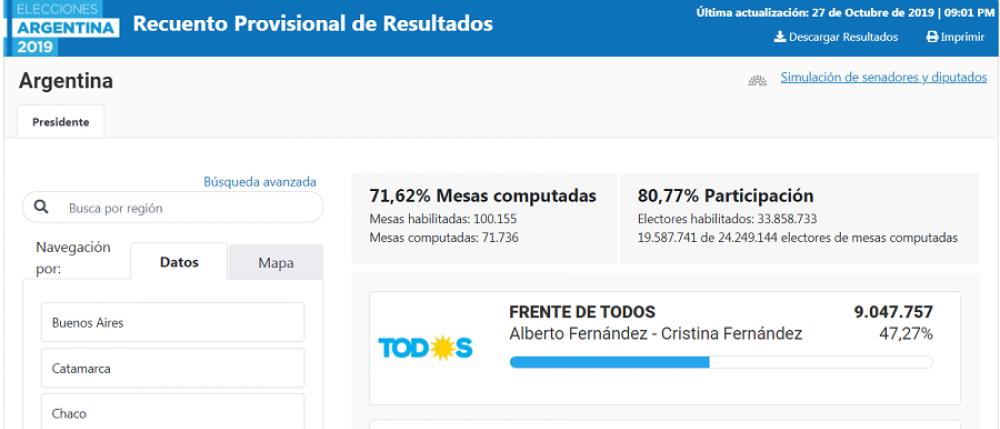Image resolution: width=1000 pixels, height=429 pixels.
Task: Click the magnifying glass search icon
Action: pos(41,207)
